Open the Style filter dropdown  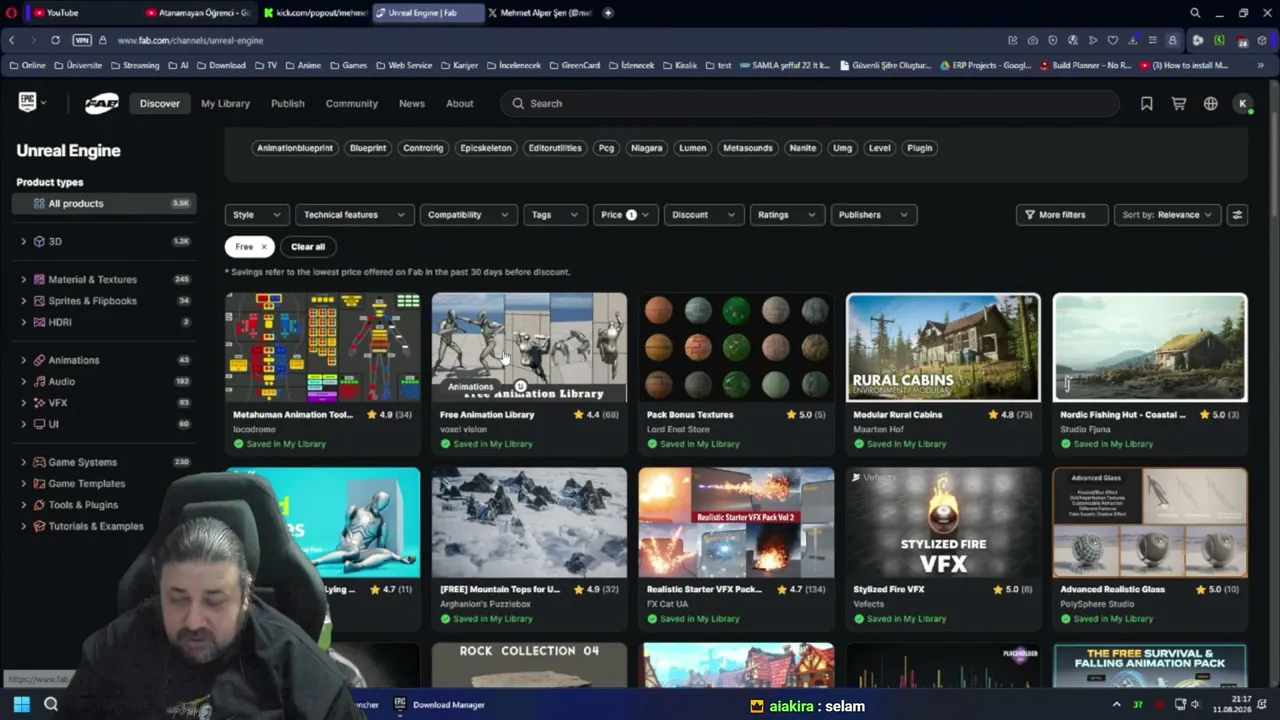coord(257,215)
